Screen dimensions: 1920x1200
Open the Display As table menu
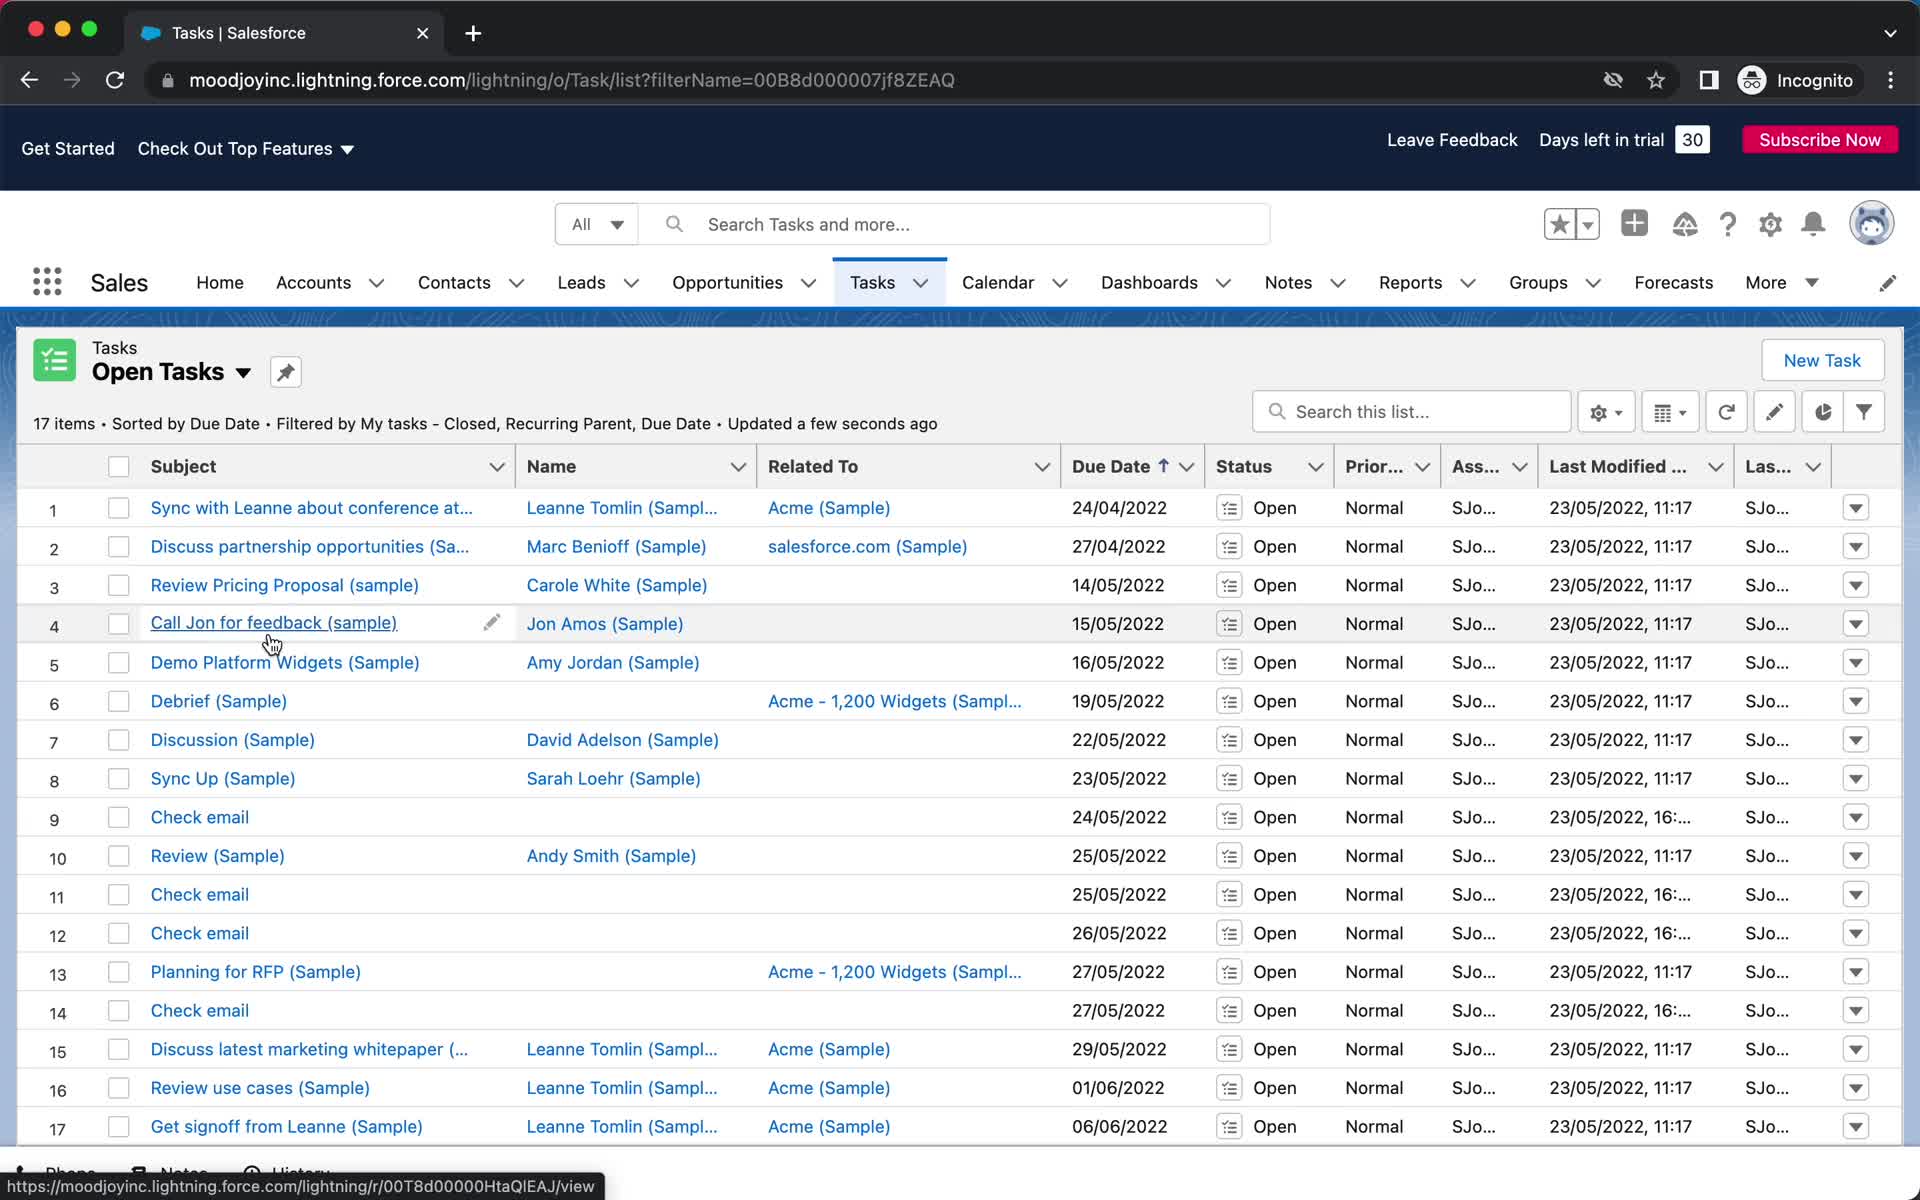(x=1670, y=412)
